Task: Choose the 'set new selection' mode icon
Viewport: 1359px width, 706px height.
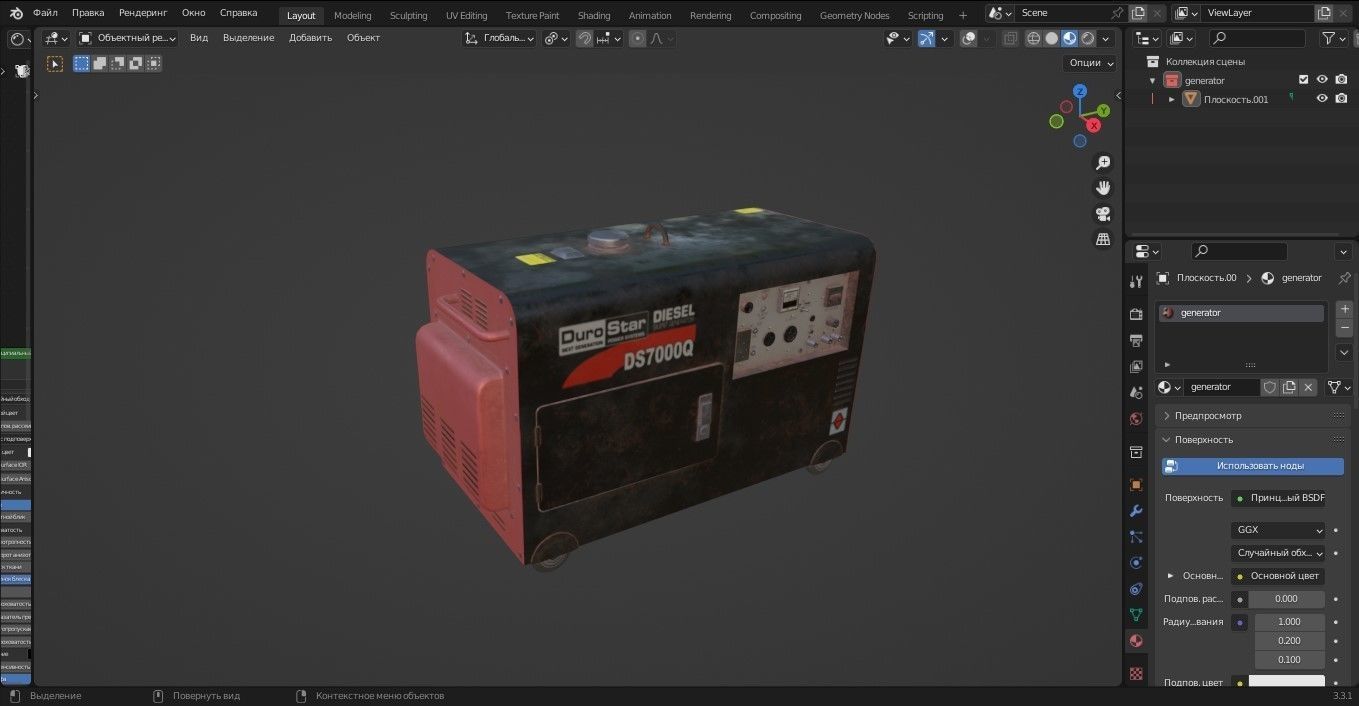Action: point(82,63)
